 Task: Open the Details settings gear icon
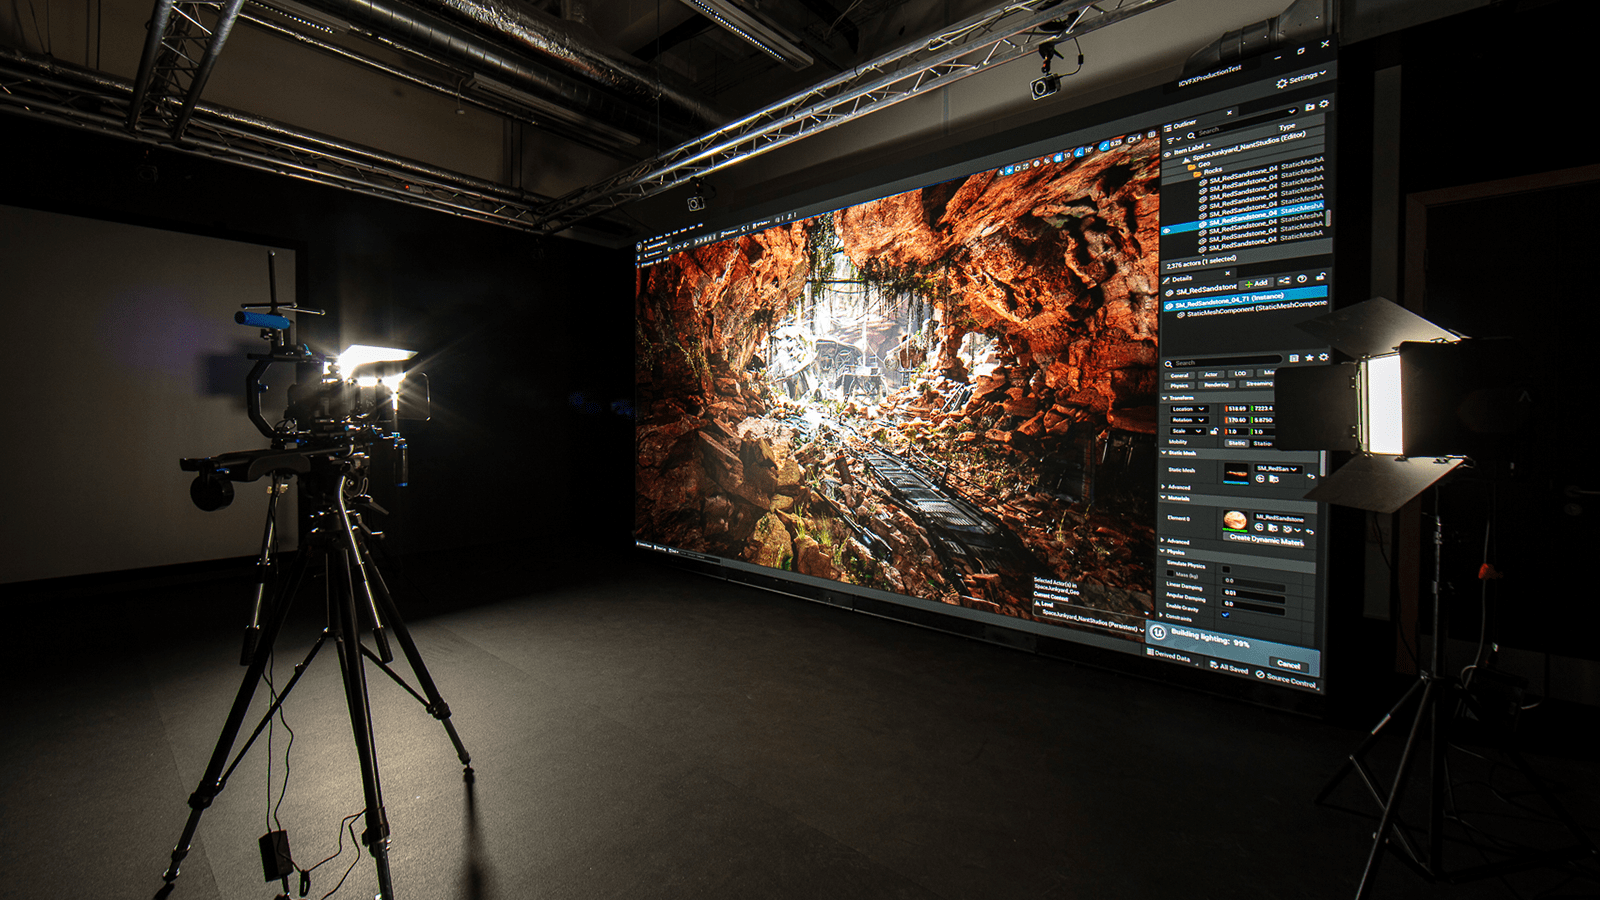(x=1323, y=357)
